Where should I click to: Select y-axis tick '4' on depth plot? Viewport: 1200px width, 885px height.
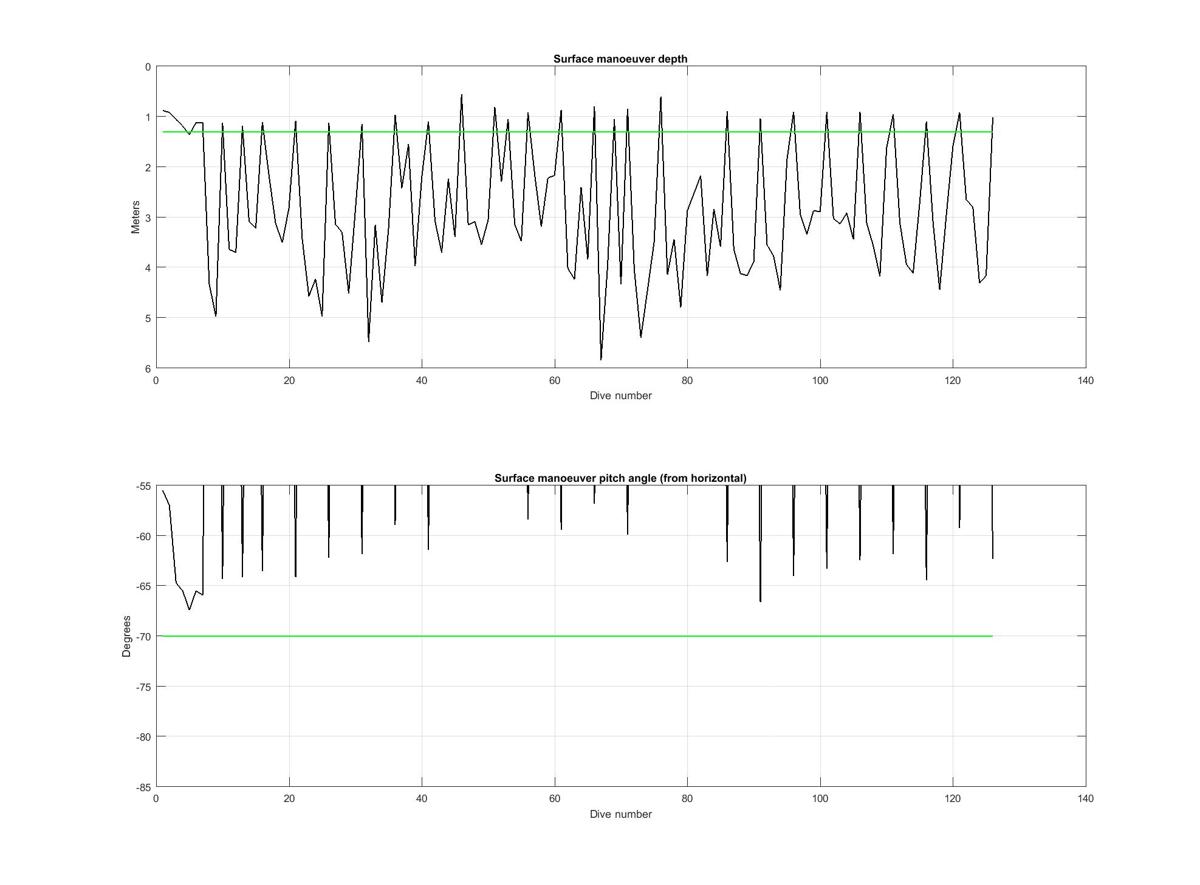[148, 268]
